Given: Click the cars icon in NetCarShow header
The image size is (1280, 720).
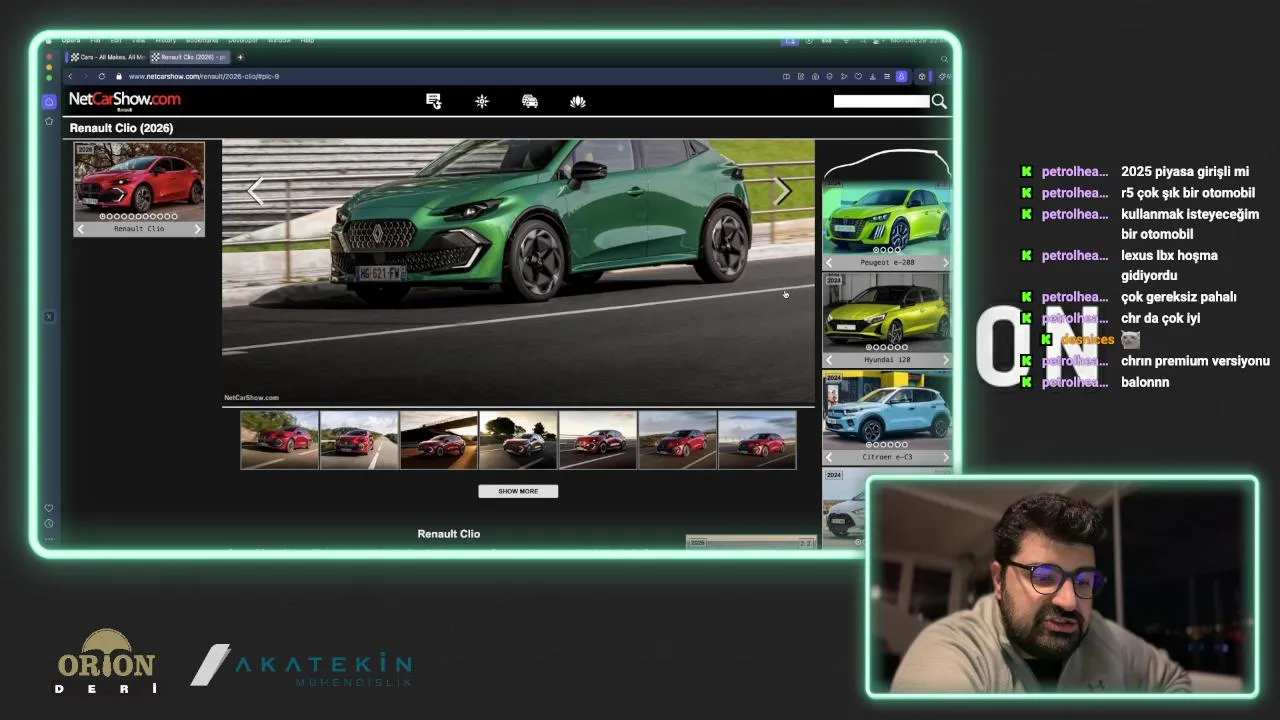Looking at the screenshot, I should [530, 101].
